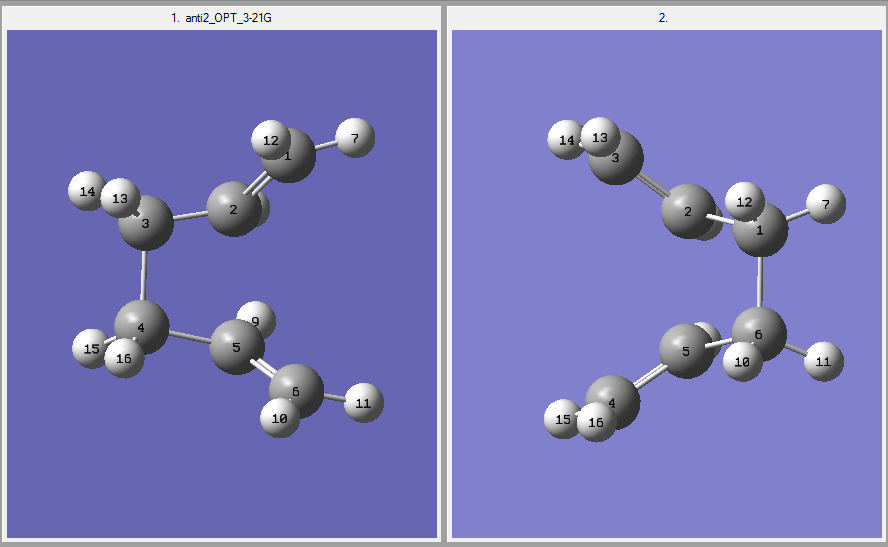The width and height of the screenshot is (888, 547).
Task: Pick hydrogen atom 7 in anti2_OPT_3-21G panel
Action: [x=355, y=138]
